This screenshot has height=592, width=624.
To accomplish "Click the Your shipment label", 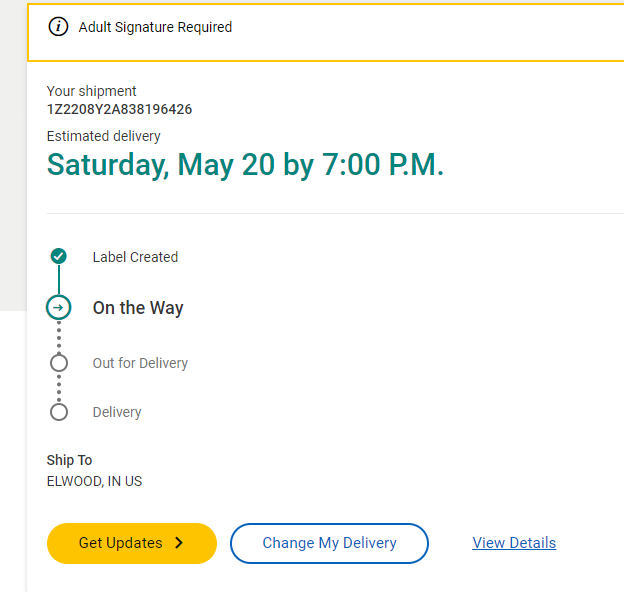I will [x=92, y=91].
